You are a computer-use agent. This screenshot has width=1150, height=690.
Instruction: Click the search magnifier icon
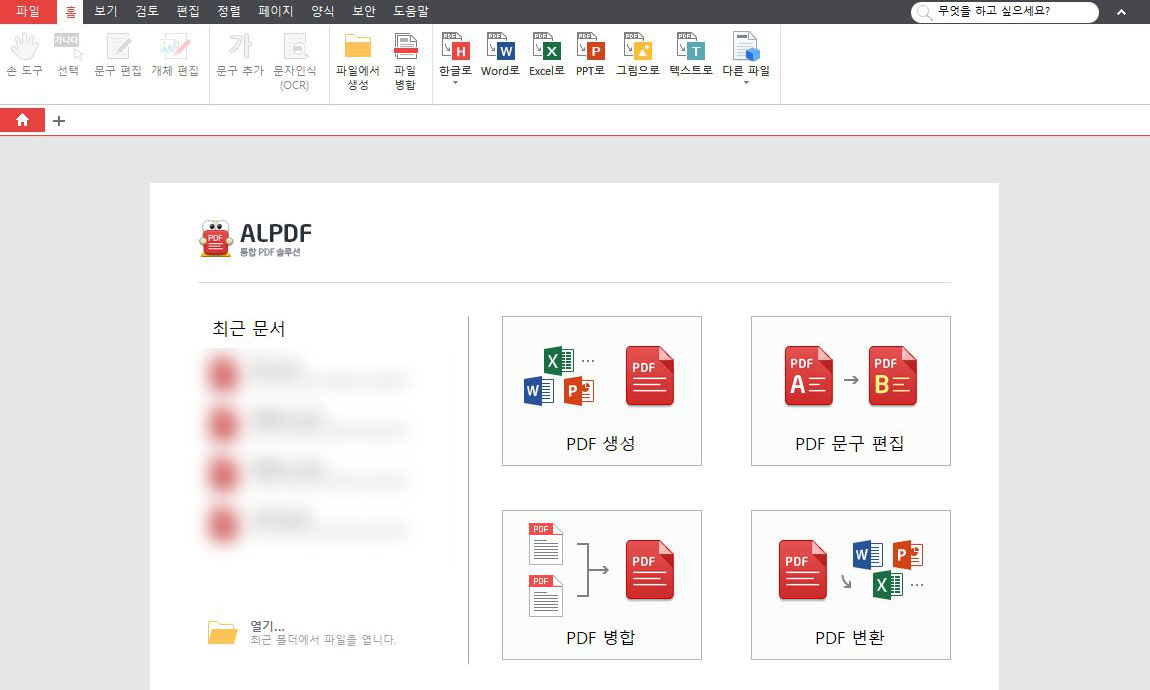click(924, 12)
